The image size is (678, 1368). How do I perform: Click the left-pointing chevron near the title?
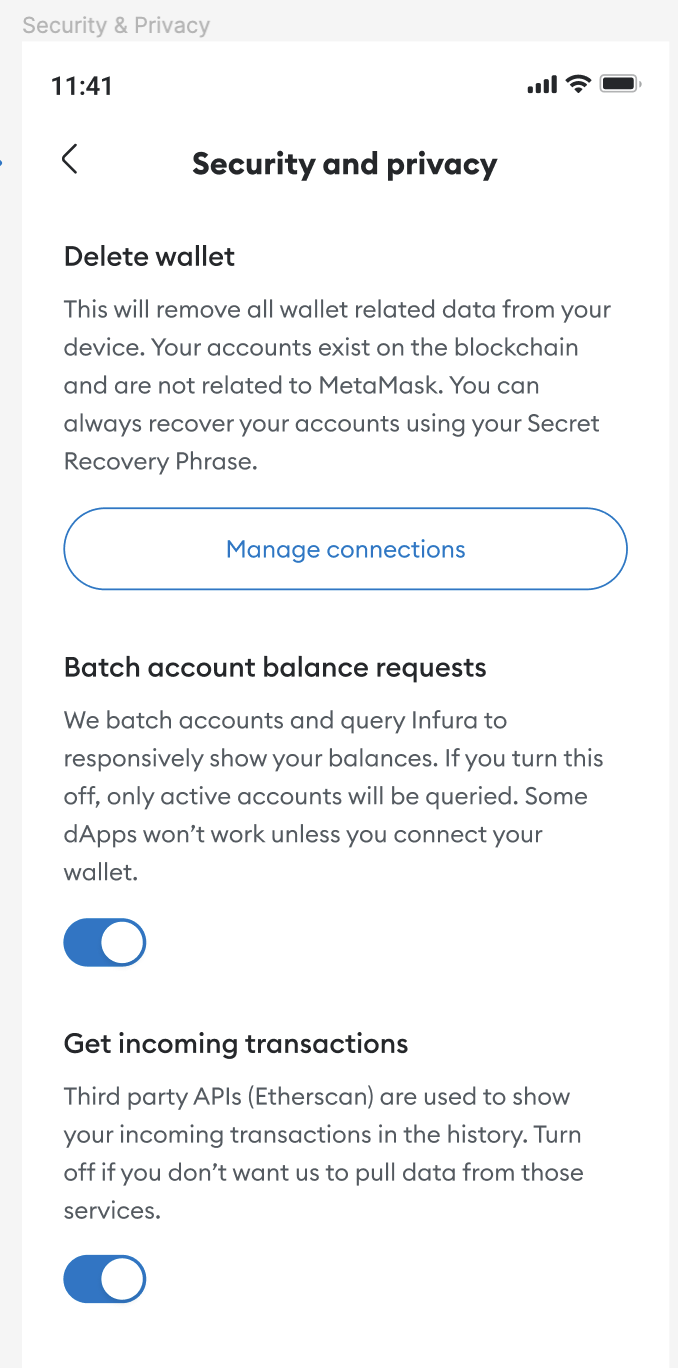pyautogui.click(x=69, y=159)
